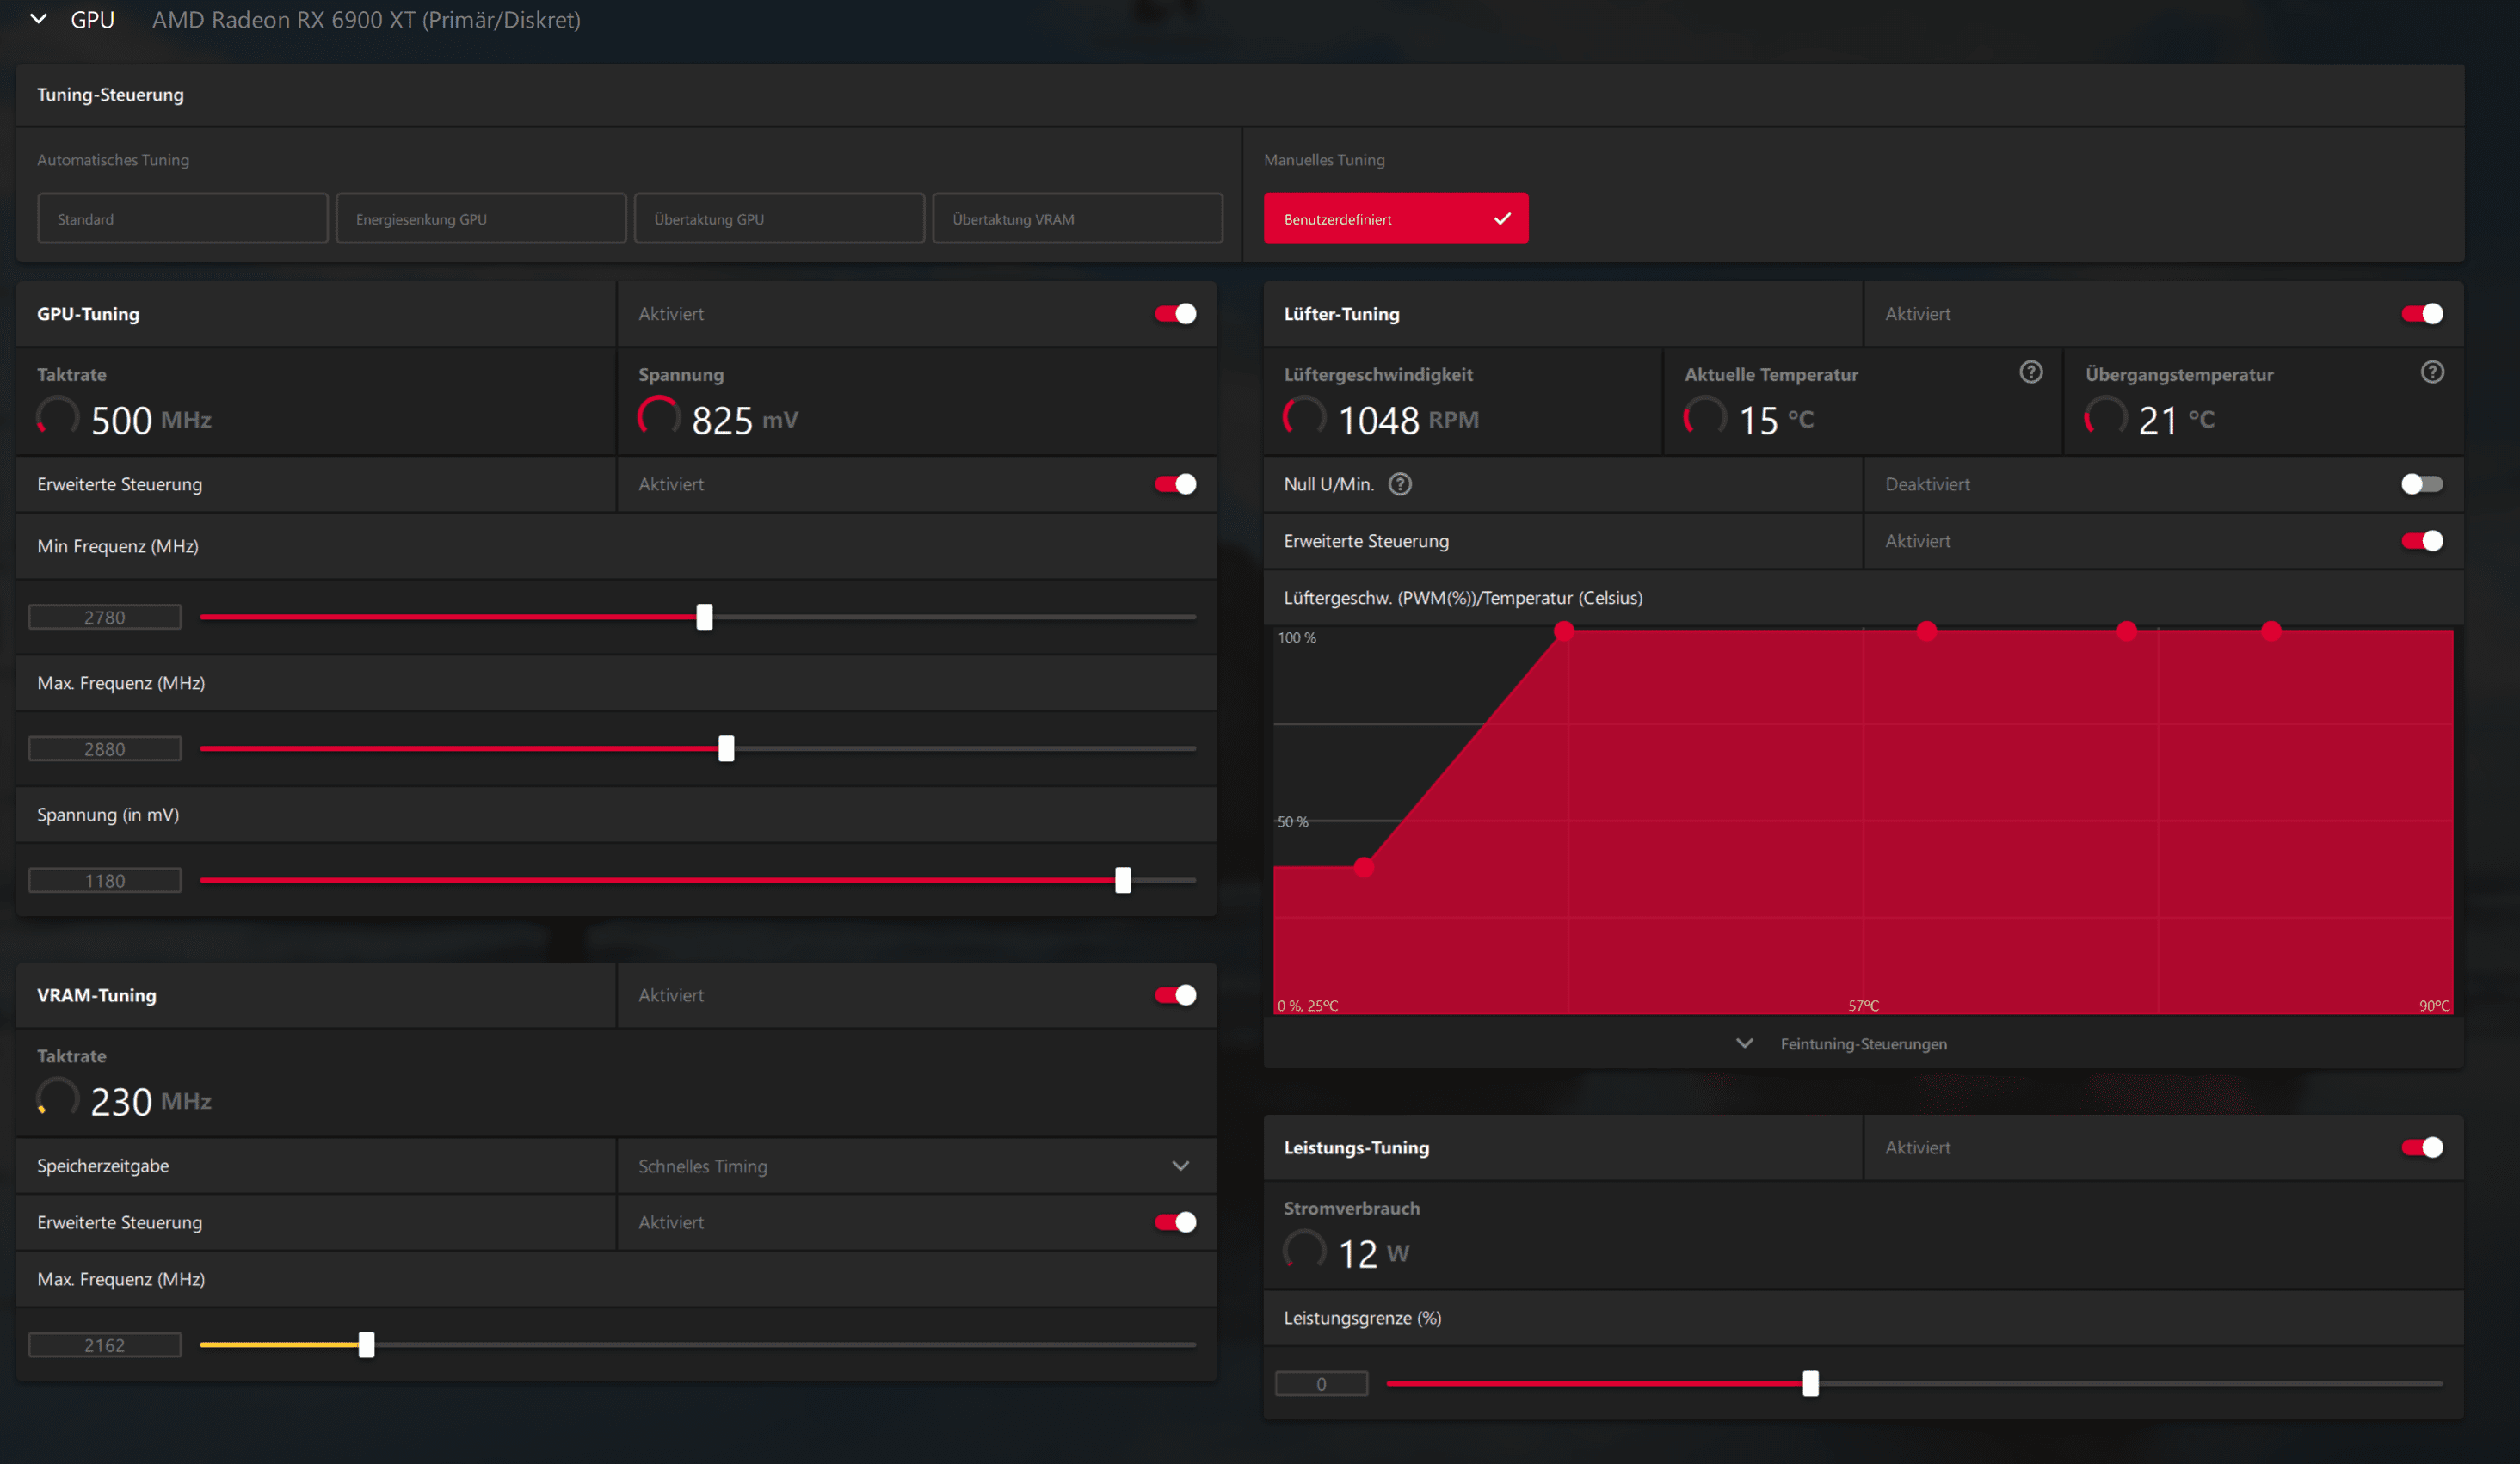The height and width of the screenshot is (1464, 2520).
Task: Disable the GPU-Tuning toggle
Action: tap(1175, 314)
